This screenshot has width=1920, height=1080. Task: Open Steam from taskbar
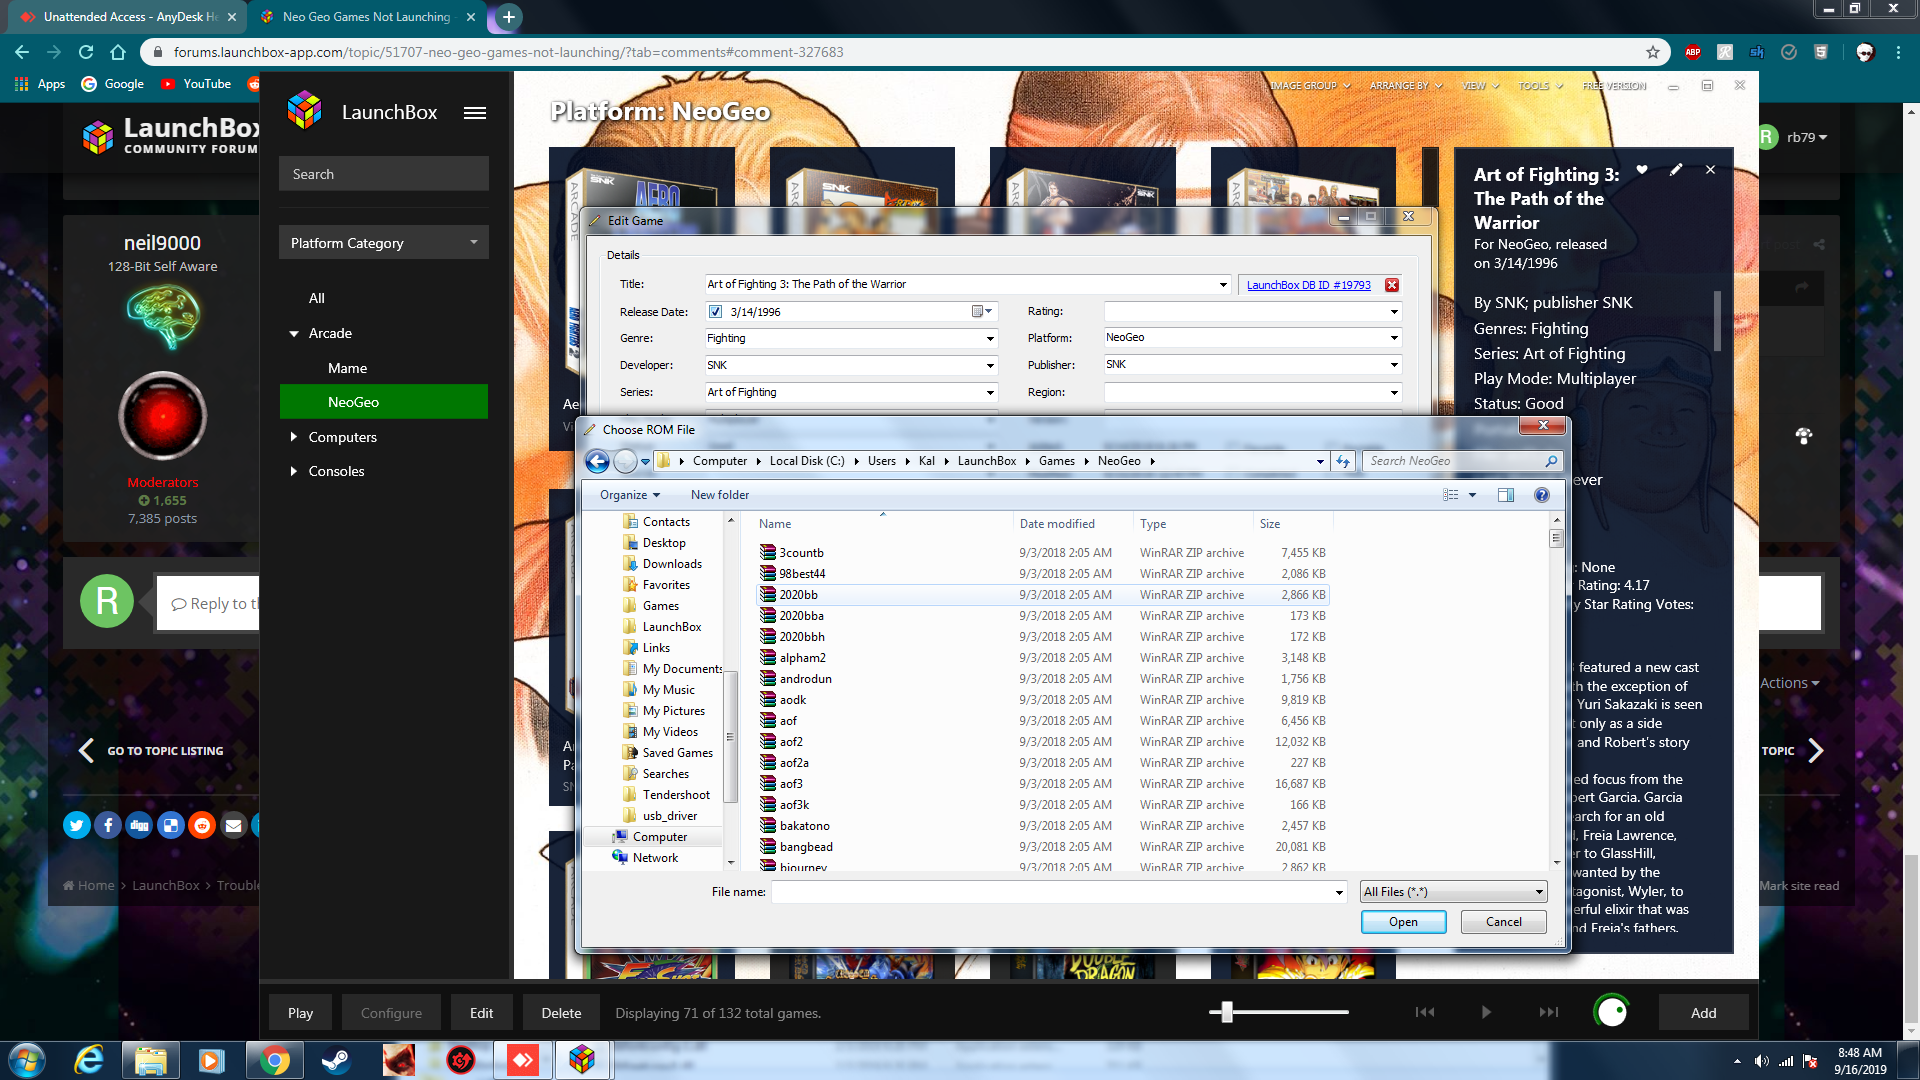(x=336, y=1060)
